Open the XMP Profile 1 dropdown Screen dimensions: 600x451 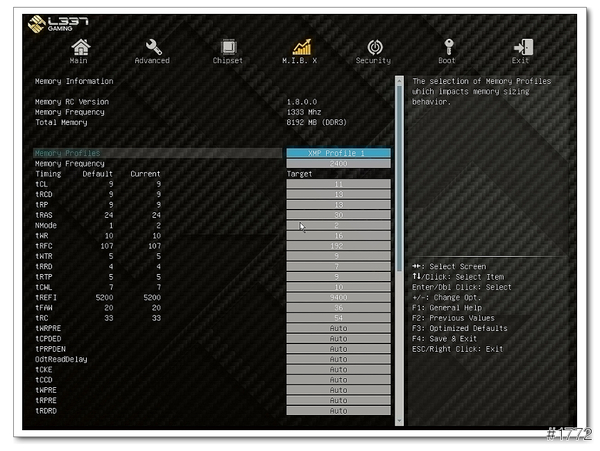339,153
